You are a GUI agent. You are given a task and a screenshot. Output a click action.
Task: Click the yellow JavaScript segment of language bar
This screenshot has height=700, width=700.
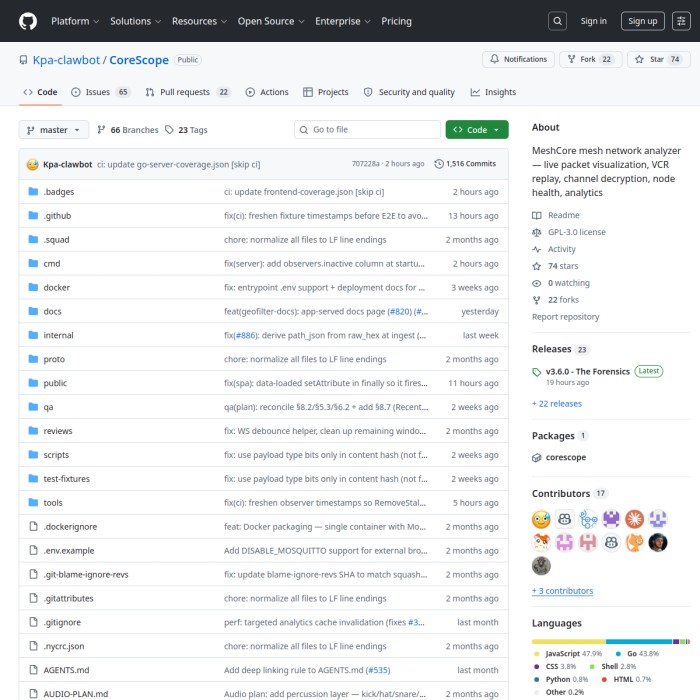pyautogui.click(x=568, y=642)
